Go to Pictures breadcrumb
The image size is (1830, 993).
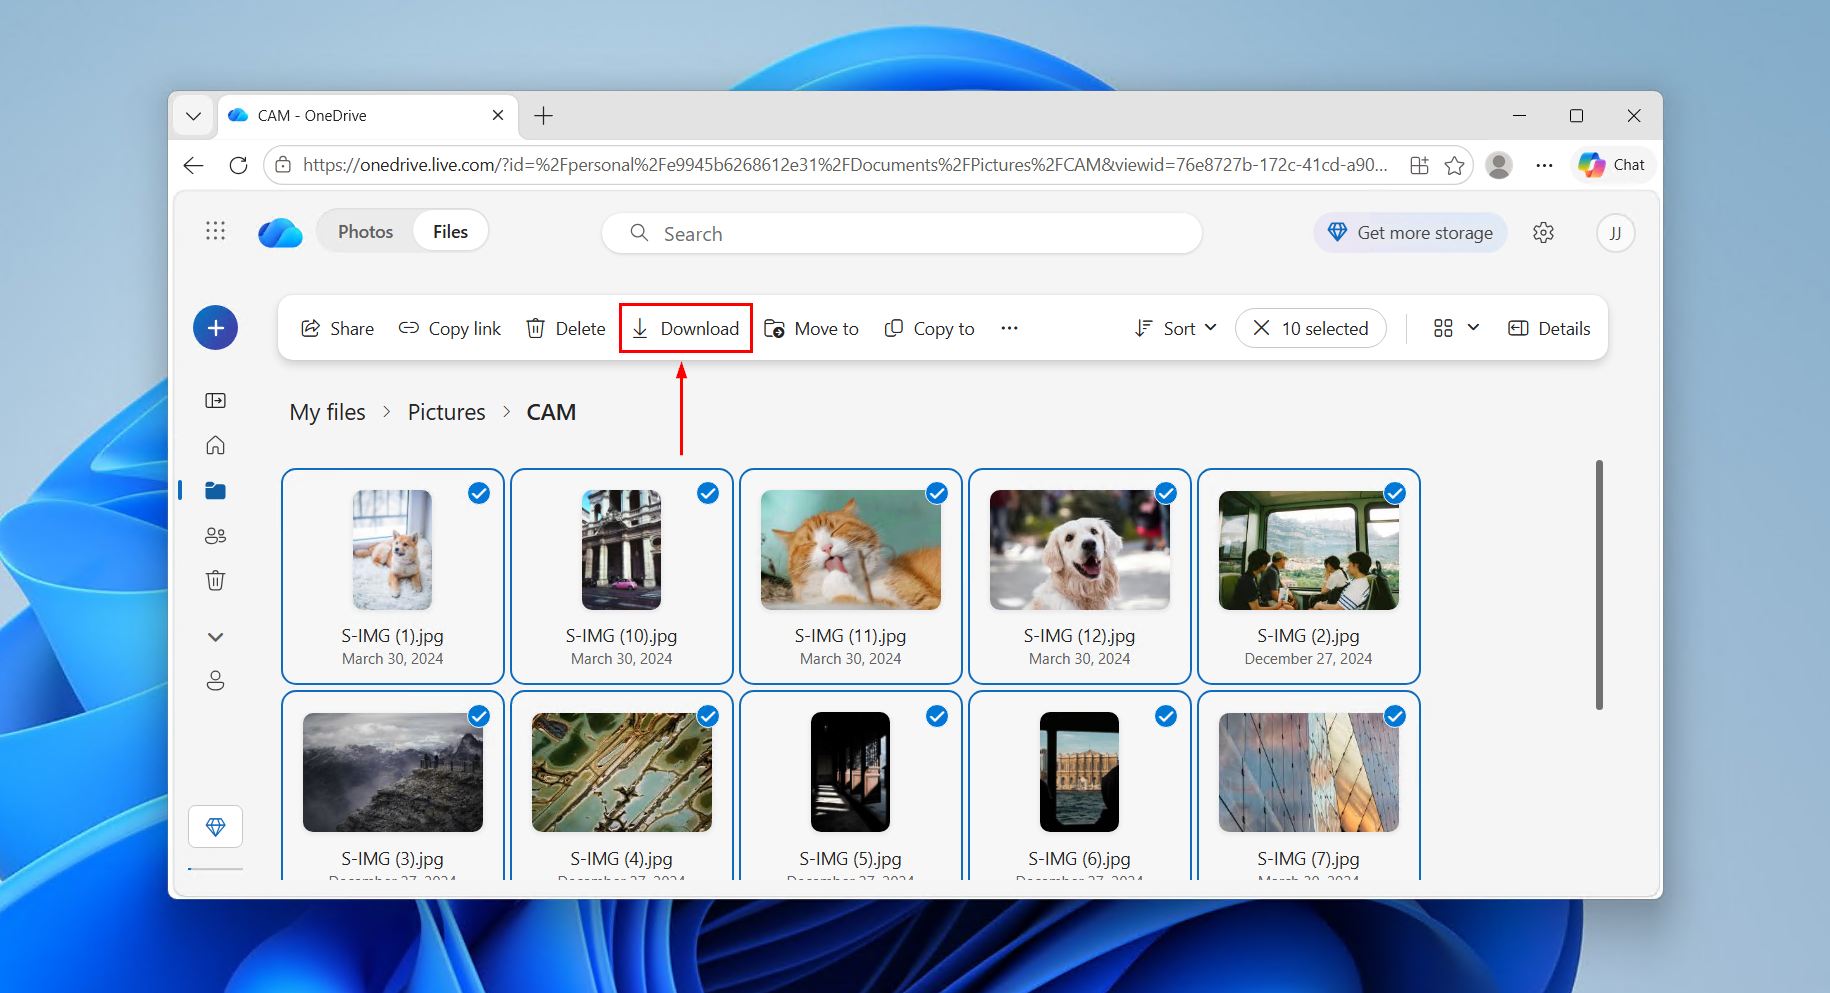point(446,412)
